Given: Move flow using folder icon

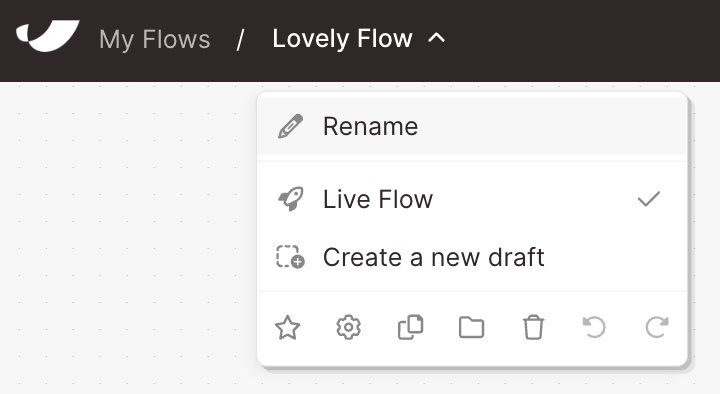Looking at the screenshot, I should [x=472, y=327].
